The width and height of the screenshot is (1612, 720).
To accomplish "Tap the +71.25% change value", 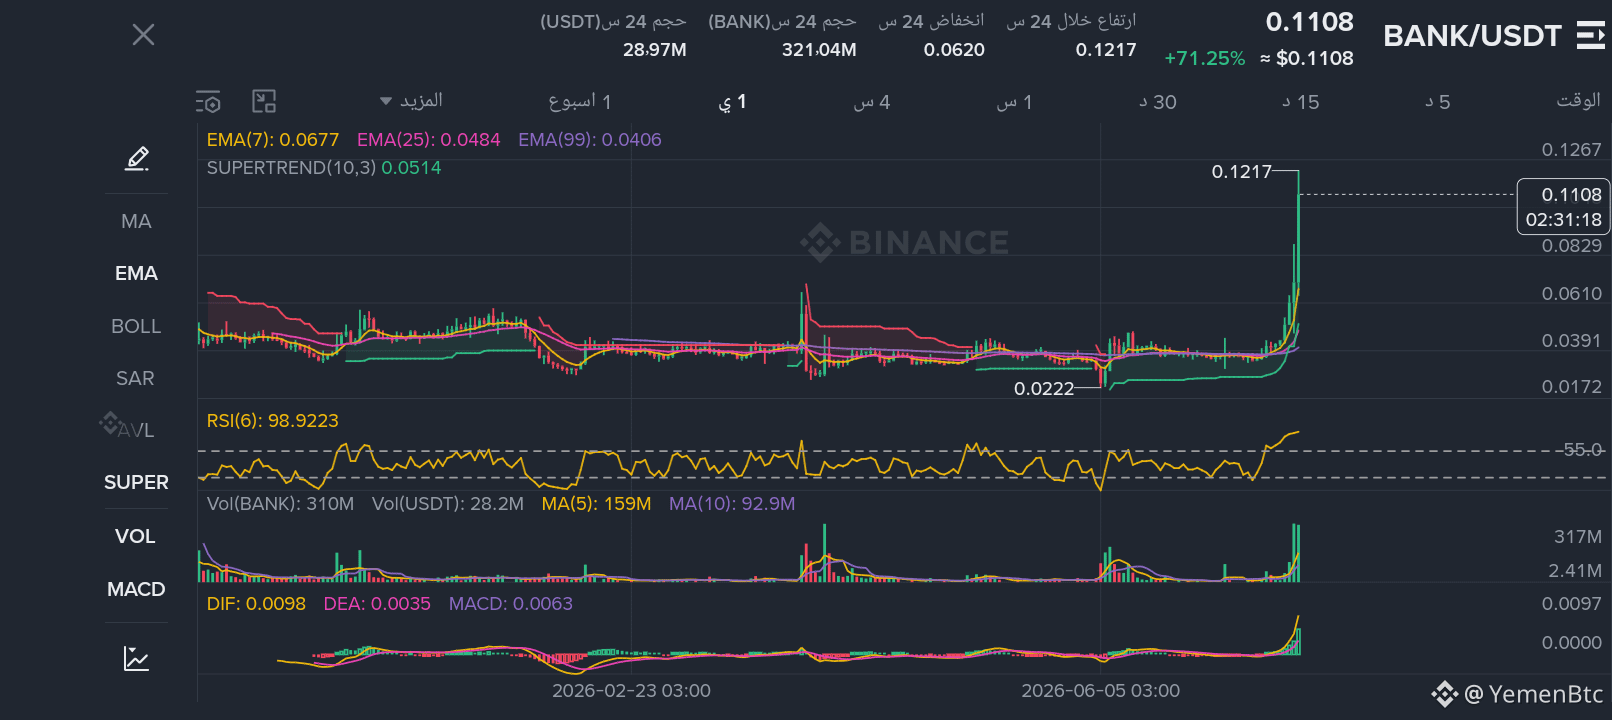I will (1205, 59).
